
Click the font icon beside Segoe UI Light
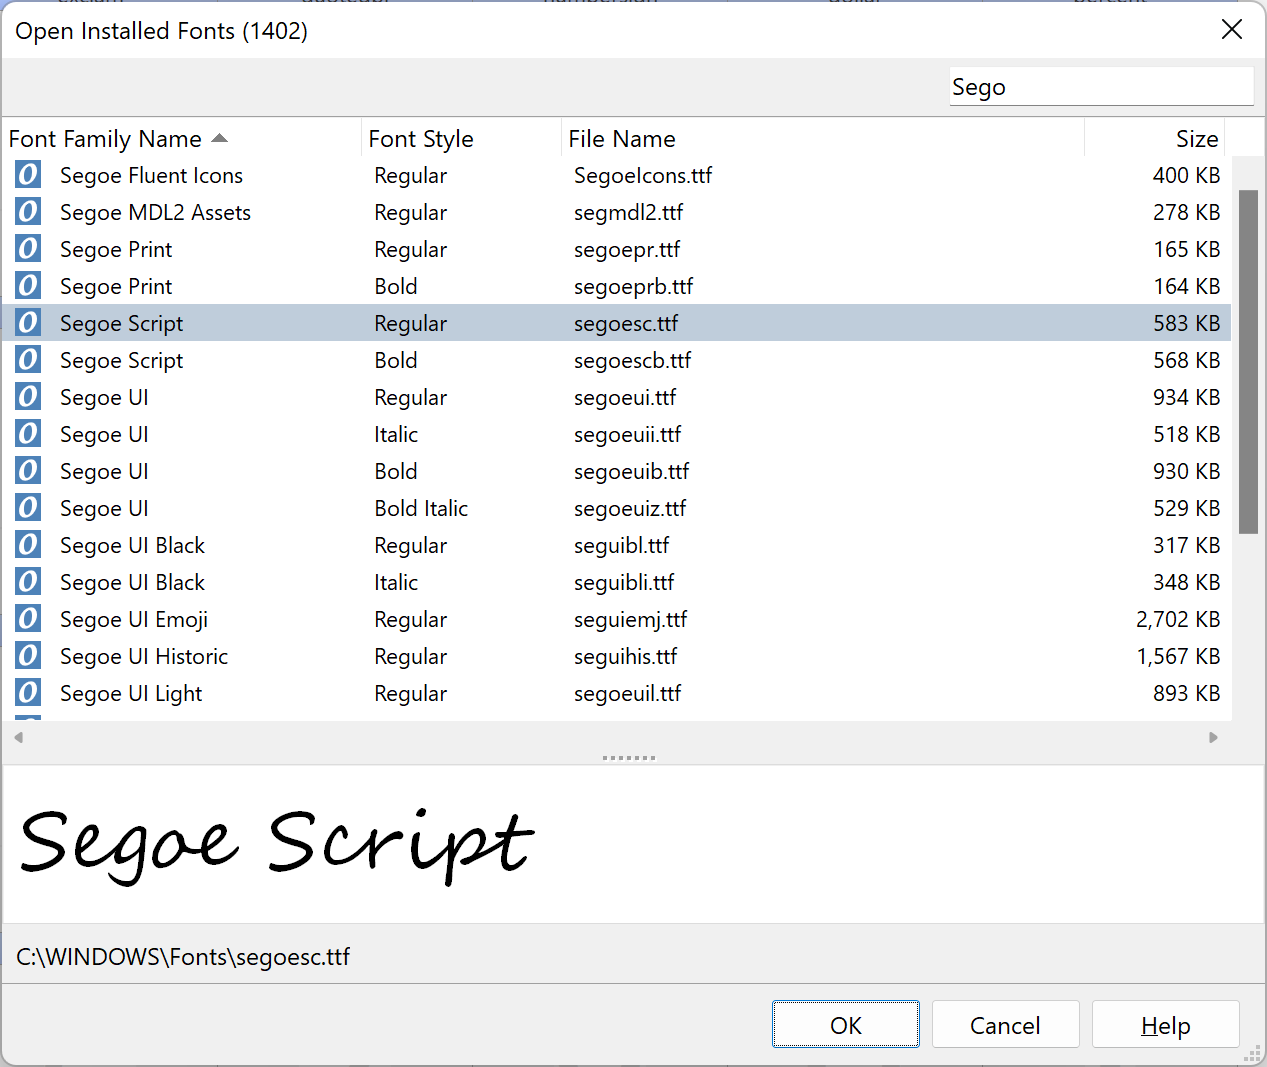click(28, 693)
